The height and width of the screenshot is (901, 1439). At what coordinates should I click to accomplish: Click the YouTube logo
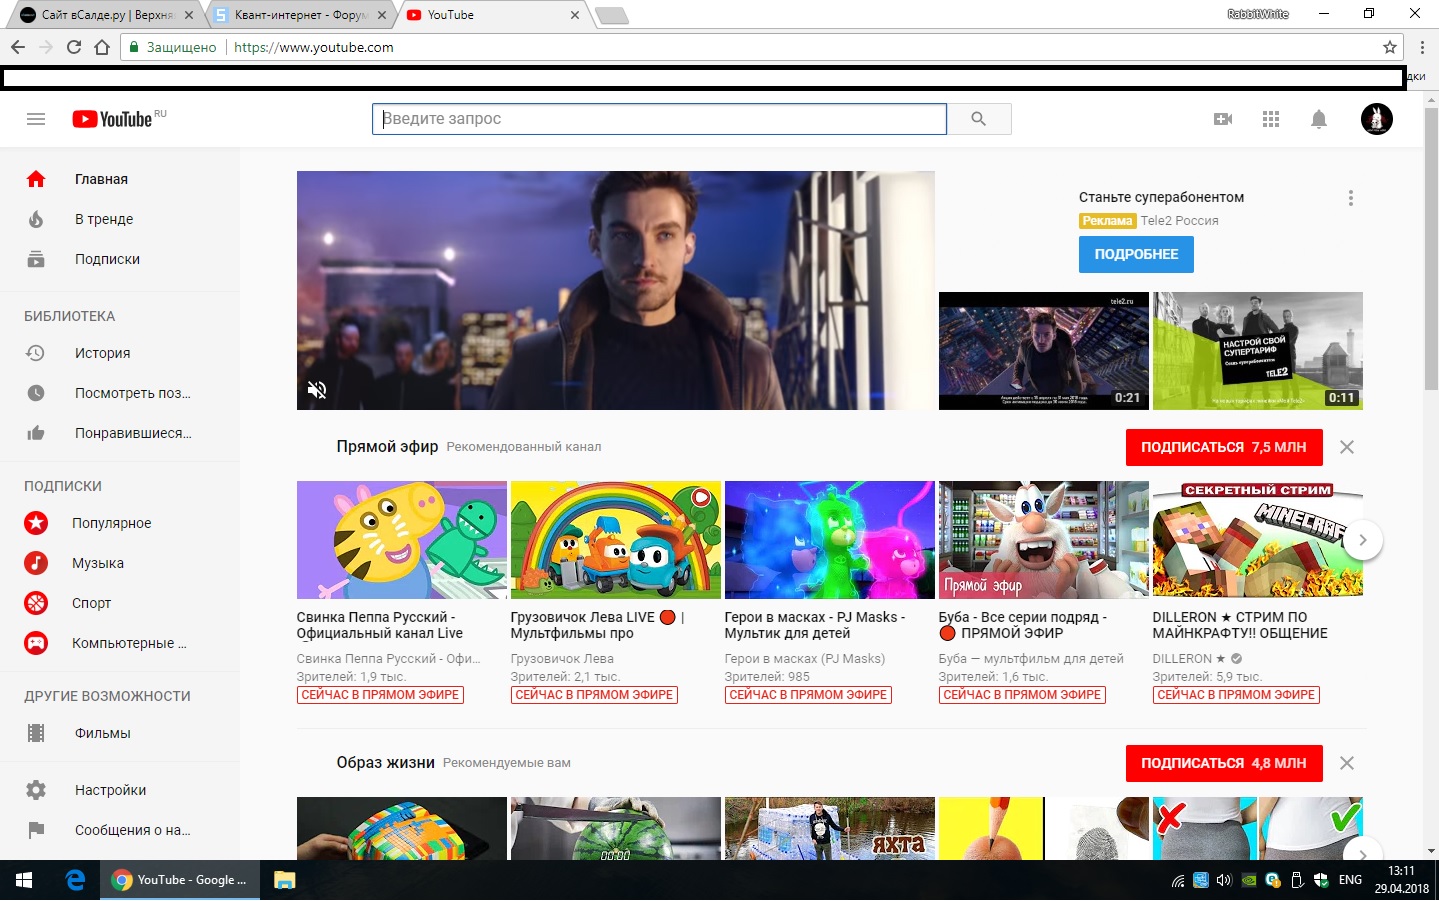pos(112,119)
